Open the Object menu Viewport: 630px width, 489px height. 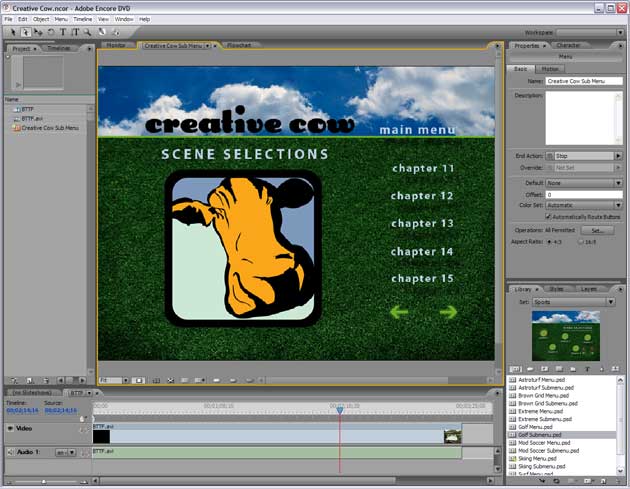(x=41, y=19)
